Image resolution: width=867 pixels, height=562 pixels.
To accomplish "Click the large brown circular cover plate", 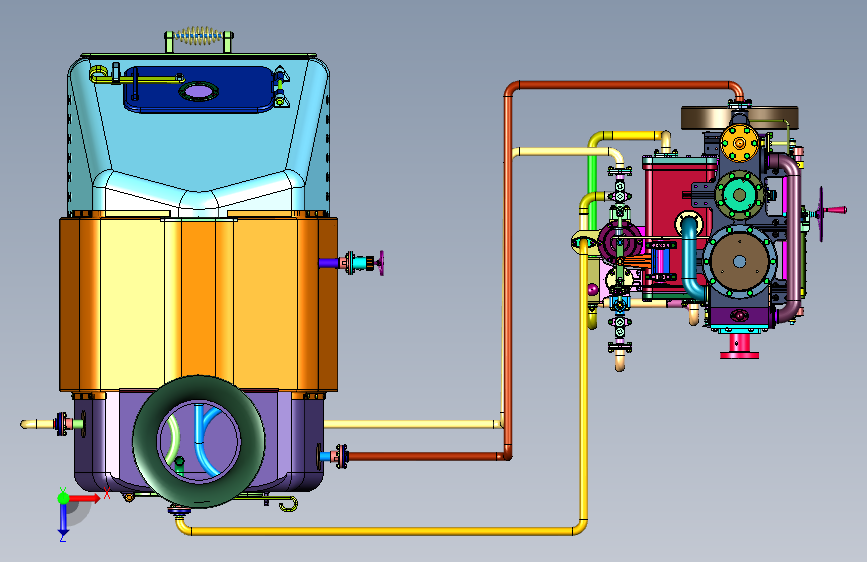I will (x=739, y=261).
